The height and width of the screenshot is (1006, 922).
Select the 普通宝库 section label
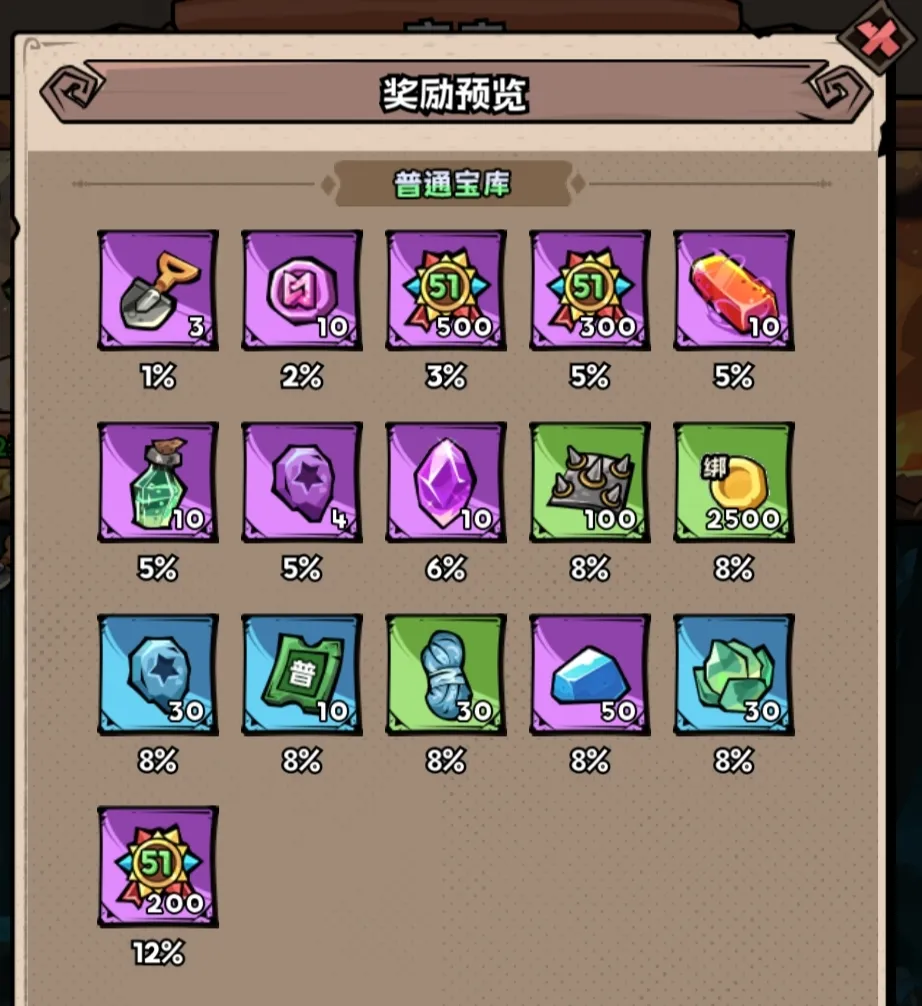452,184
